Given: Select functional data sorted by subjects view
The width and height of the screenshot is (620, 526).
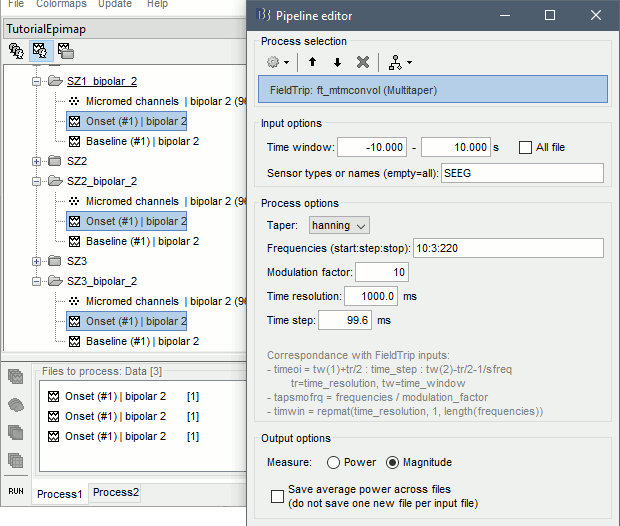Looking at the screenshot, I should click(x=41, y=49).
